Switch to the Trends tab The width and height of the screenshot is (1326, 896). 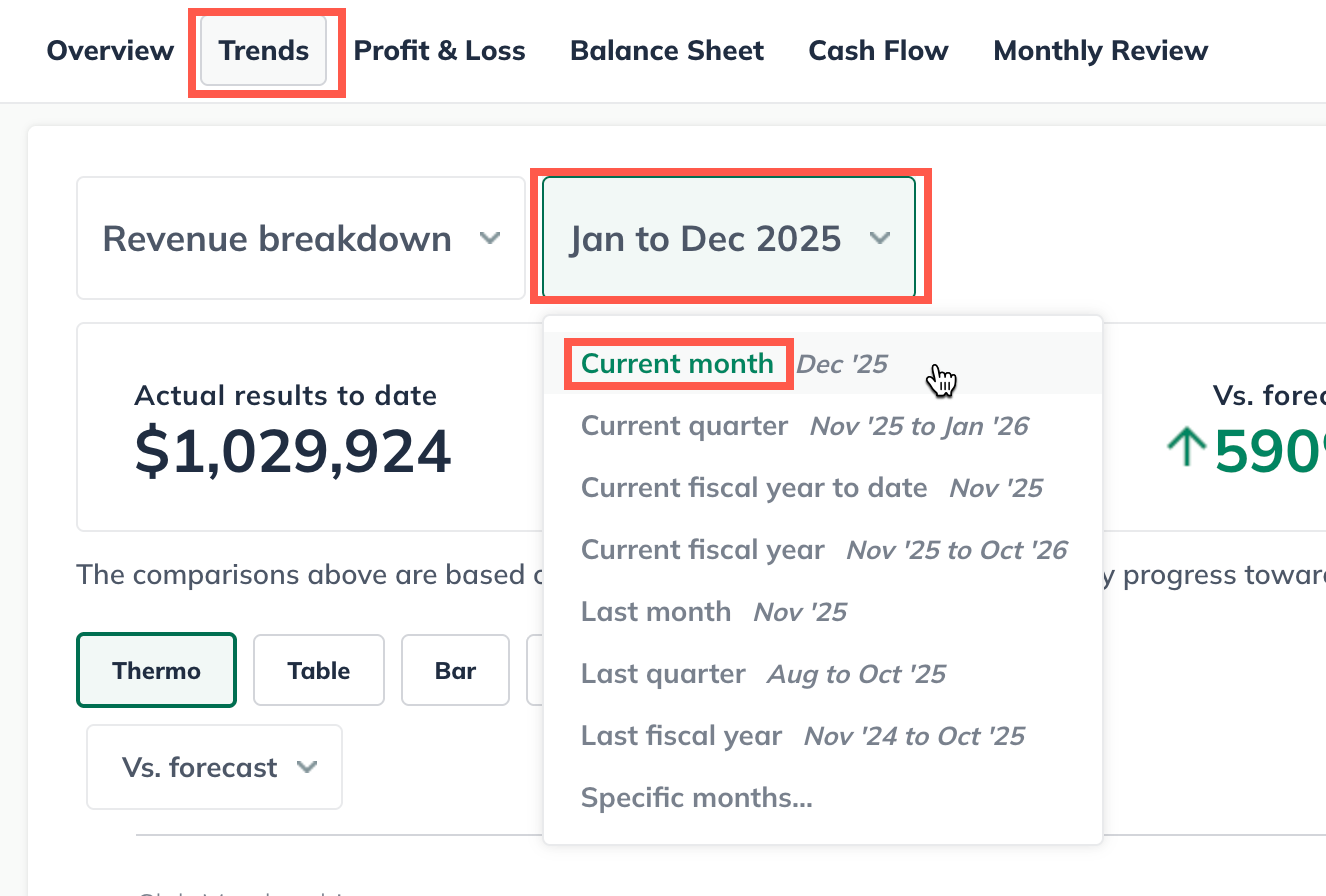point(264,51)
